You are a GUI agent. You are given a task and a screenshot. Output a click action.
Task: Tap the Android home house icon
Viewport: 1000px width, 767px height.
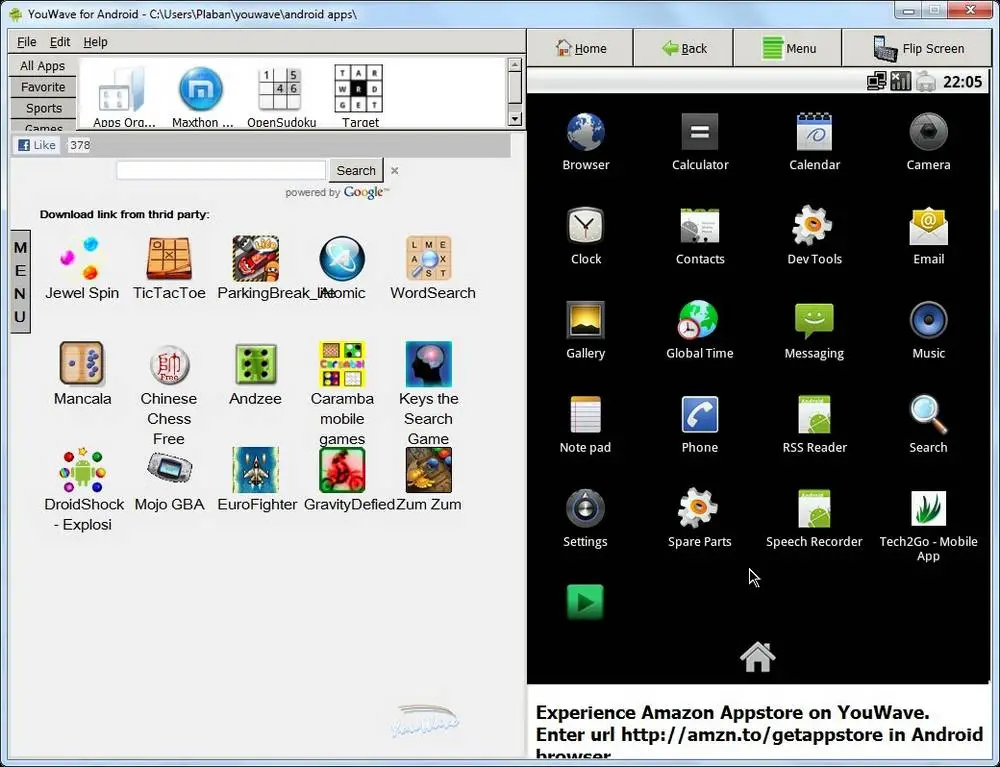click(758, 657)
